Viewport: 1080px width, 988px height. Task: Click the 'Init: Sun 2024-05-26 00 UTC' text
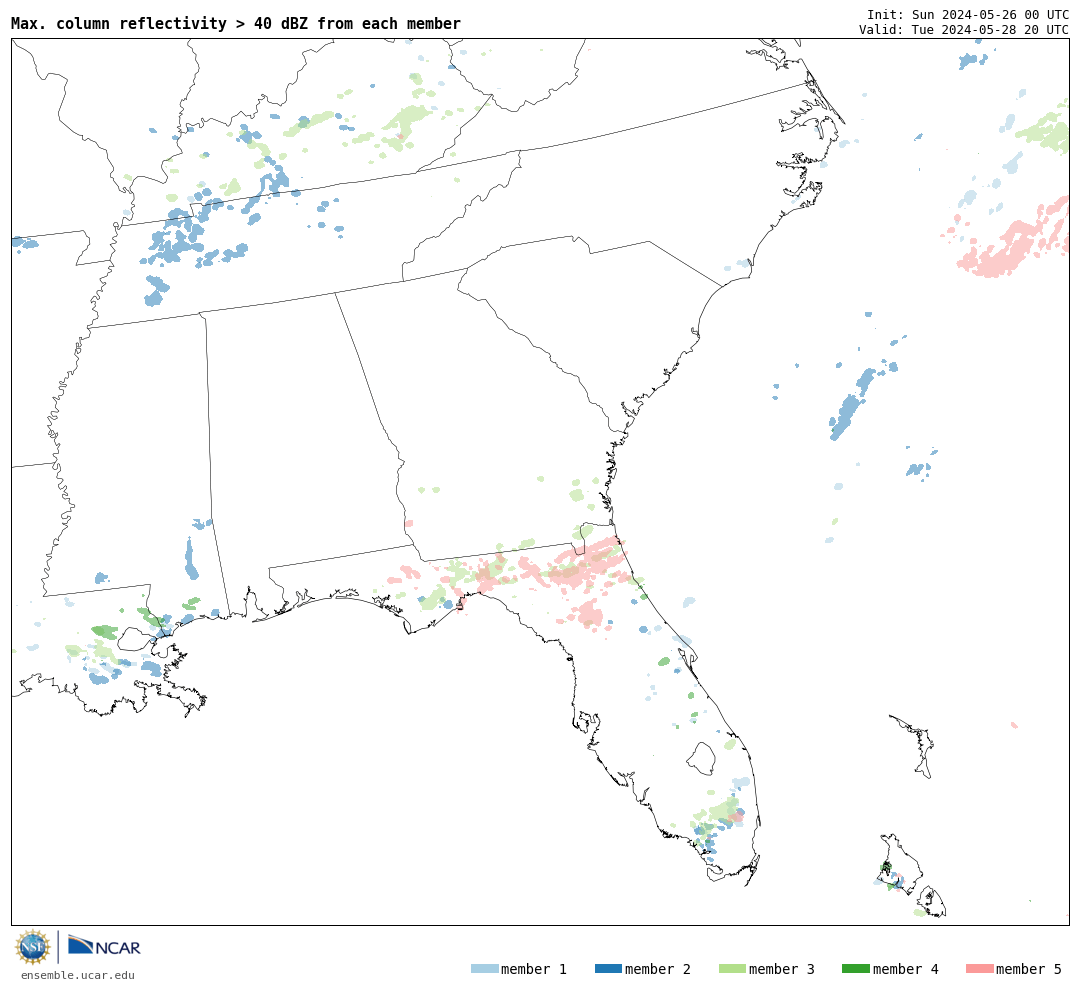pyautogui.click(x=968, y=15)
